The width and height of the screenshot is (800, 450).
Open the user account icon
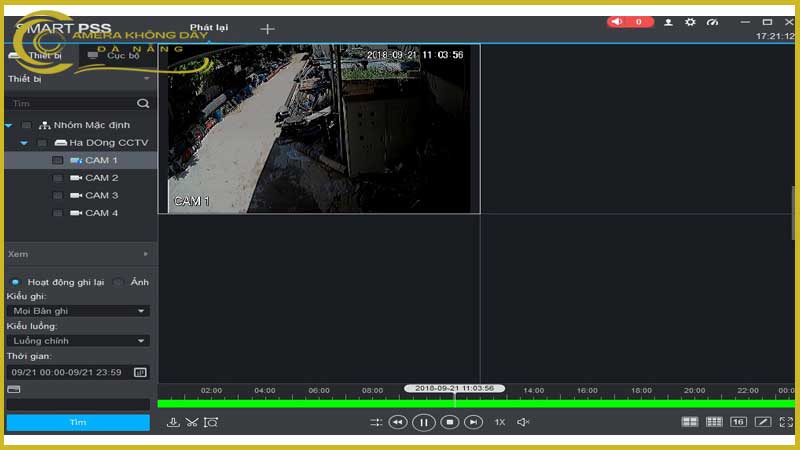coord(668,22)
